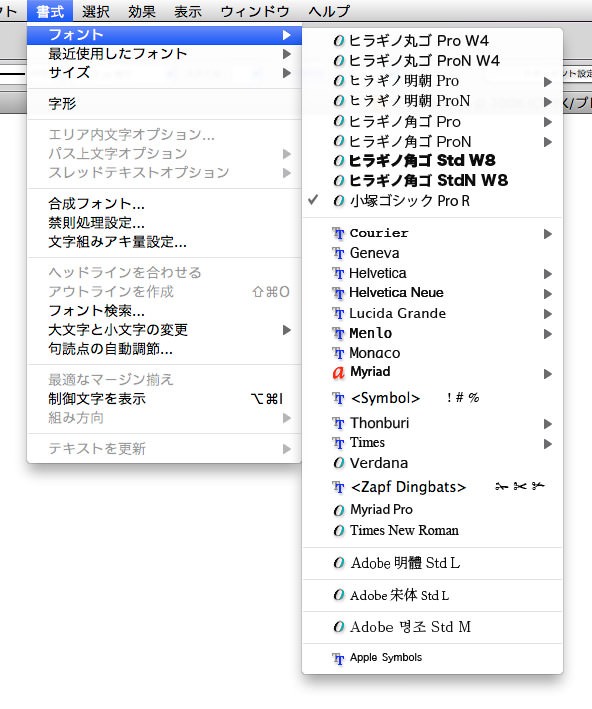Viewport: 592px width, 709px height.
Task: Expand Courier font styles arrow
Action: [548, 234]
